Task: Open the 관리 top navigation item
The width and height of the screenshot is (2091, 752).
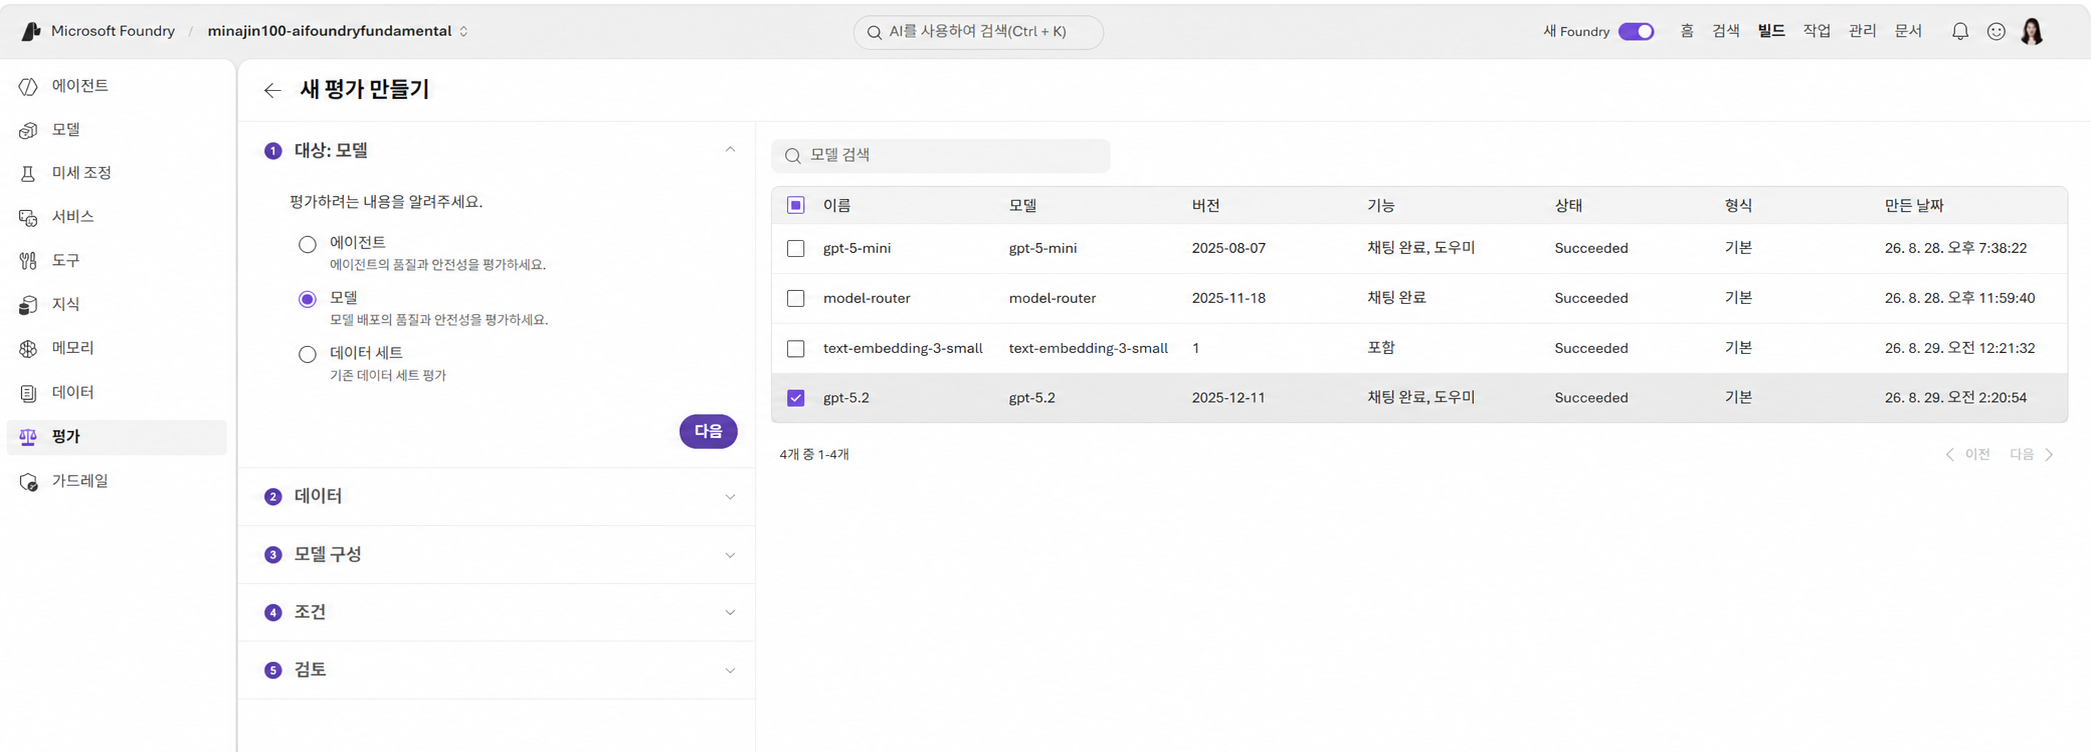Action: [1862, 31]
